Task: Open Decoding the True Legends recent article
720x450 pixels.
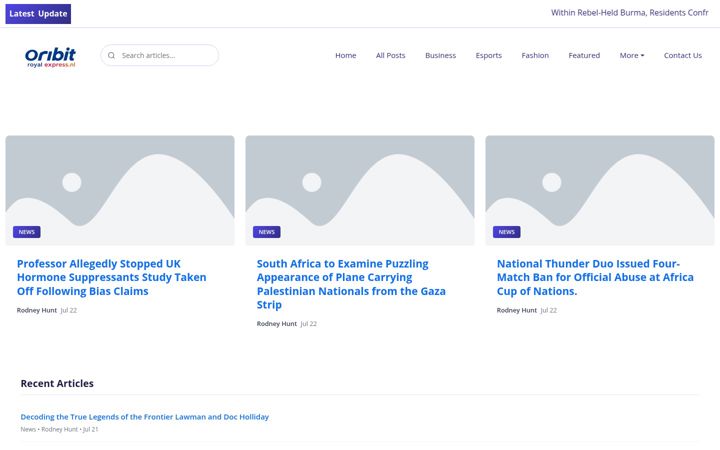Action: tap(145, 417)
